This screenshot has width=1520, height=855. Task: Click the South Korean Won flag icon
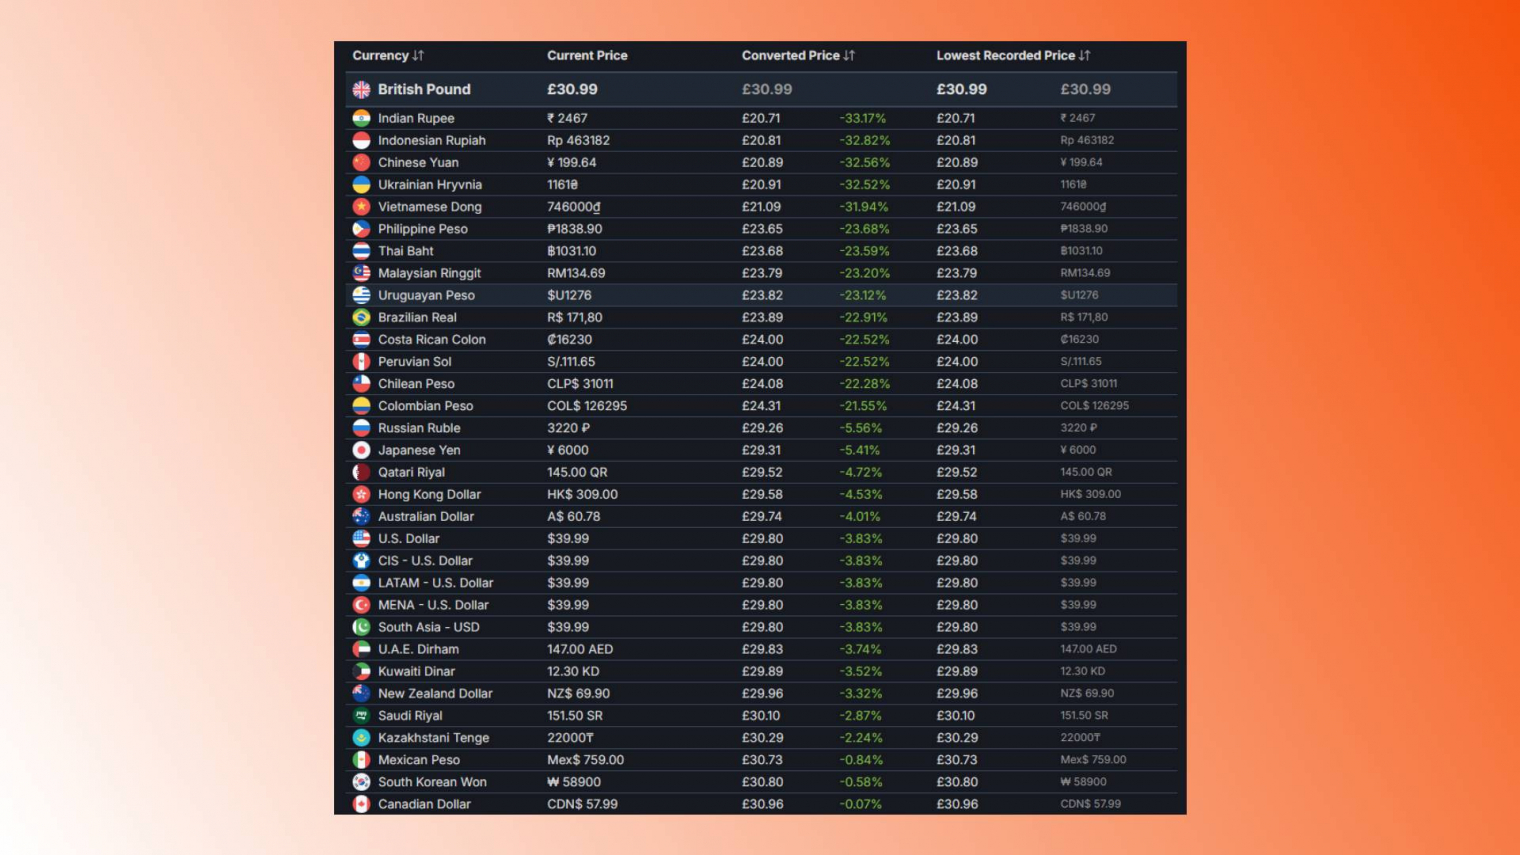tap(361, 782)
